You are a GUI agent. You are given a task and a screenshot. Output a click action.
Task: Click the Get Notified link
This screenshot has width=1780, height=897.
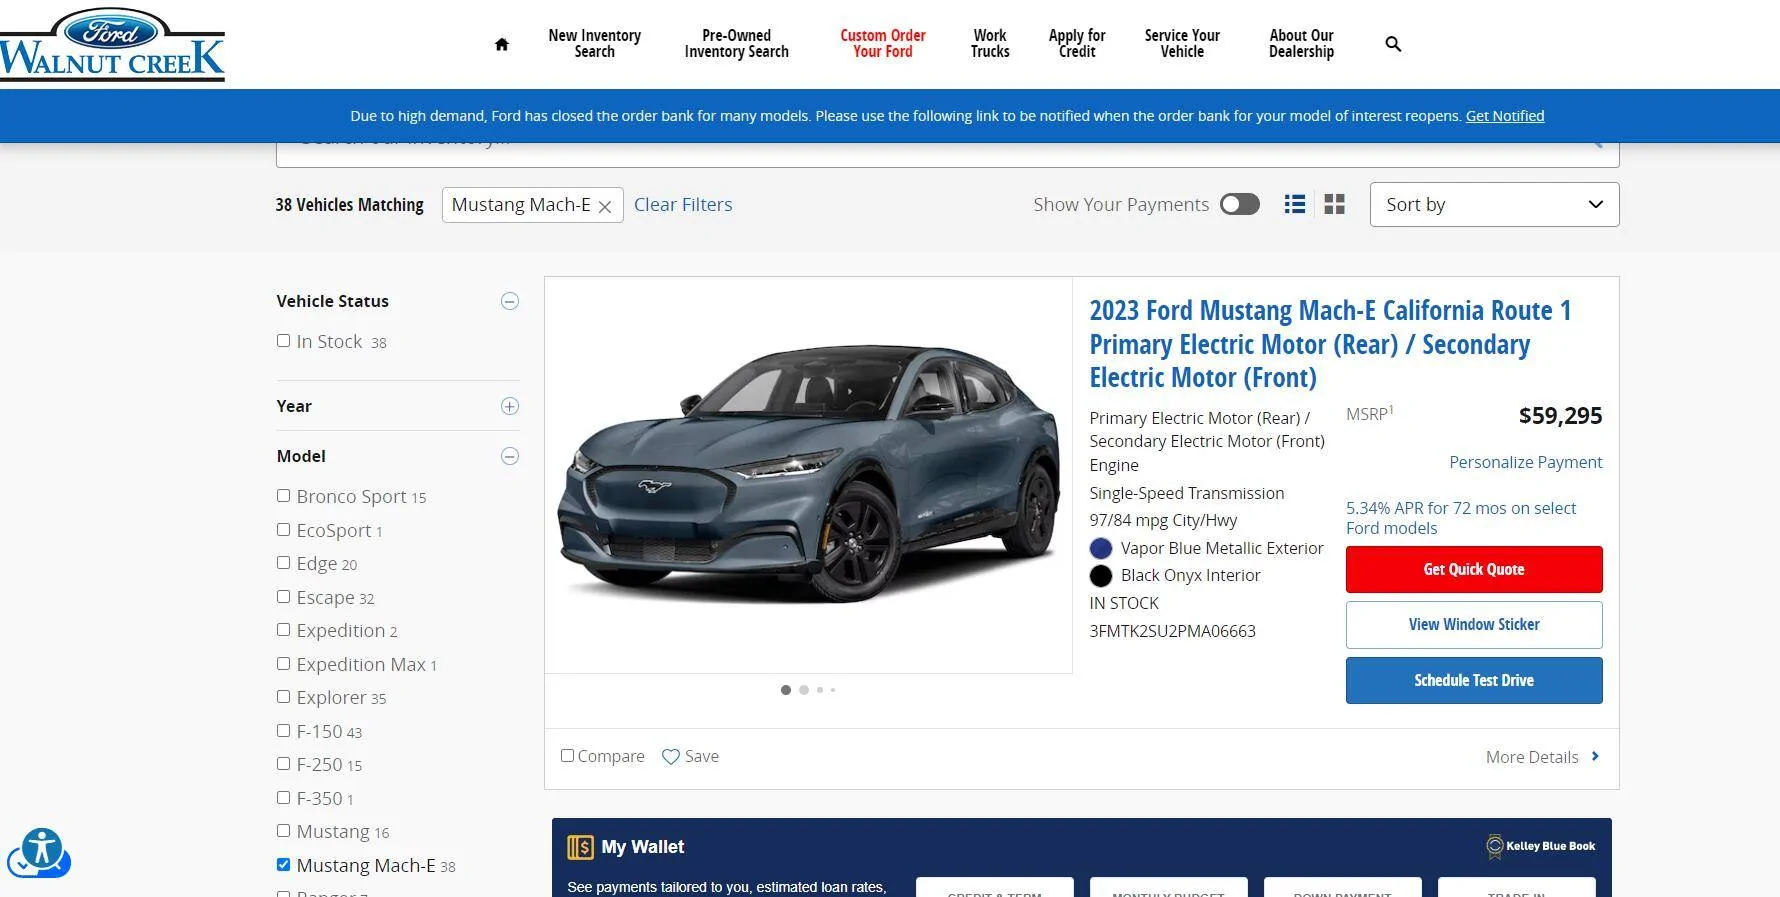tap(1505, 116)
